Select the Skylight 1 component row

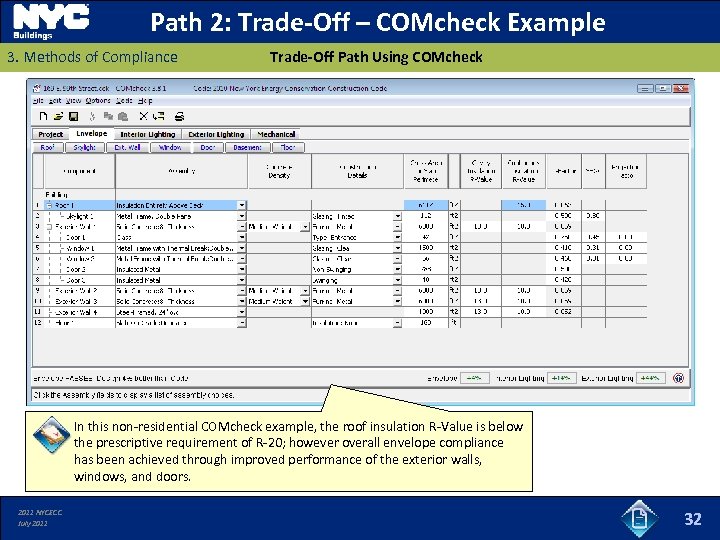[x=79, y=216]
